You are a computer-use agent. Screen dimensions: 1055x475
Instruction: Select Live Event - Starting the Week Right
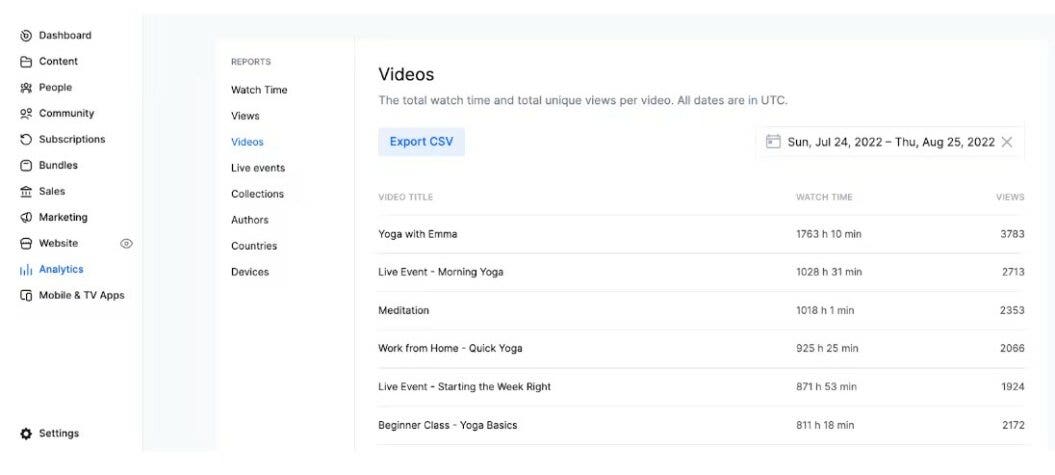tap(464, 386)
